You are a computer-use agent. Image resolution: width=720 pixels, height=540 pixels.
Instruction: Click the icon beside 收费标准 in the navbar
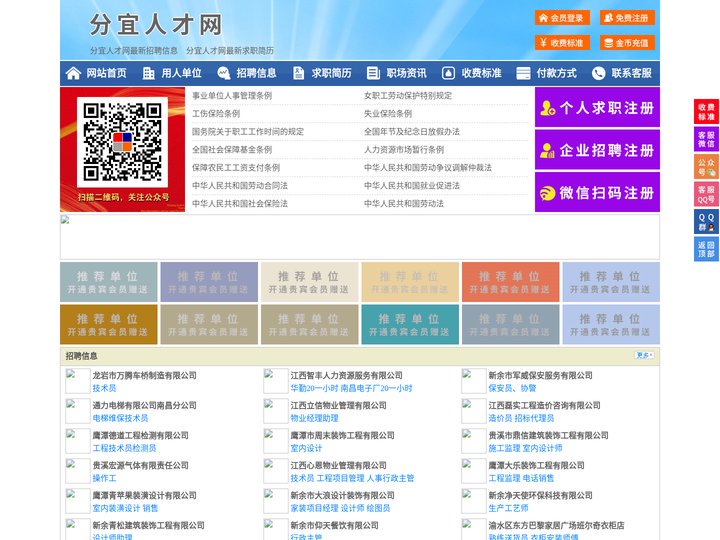[x=448, y=73]
